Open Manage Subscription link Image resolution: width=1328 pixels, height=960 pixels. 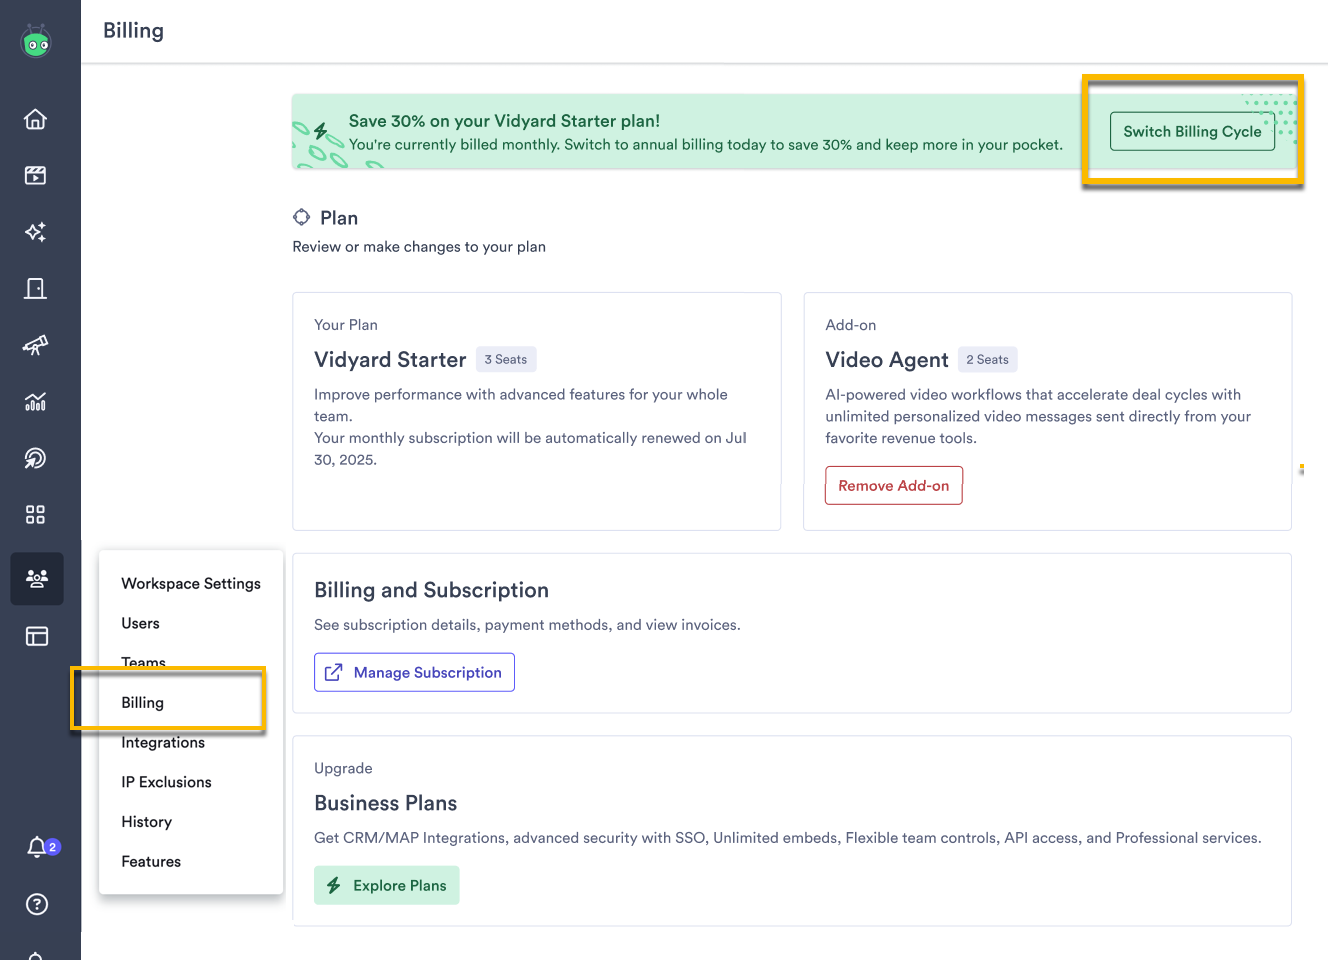tap(414, 671)
